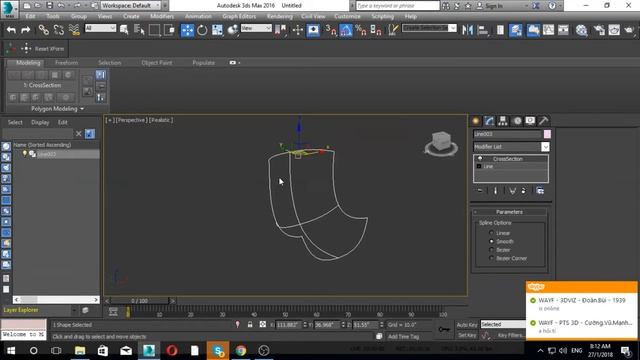Open the Rendering menu

click(x=280, y=16)
